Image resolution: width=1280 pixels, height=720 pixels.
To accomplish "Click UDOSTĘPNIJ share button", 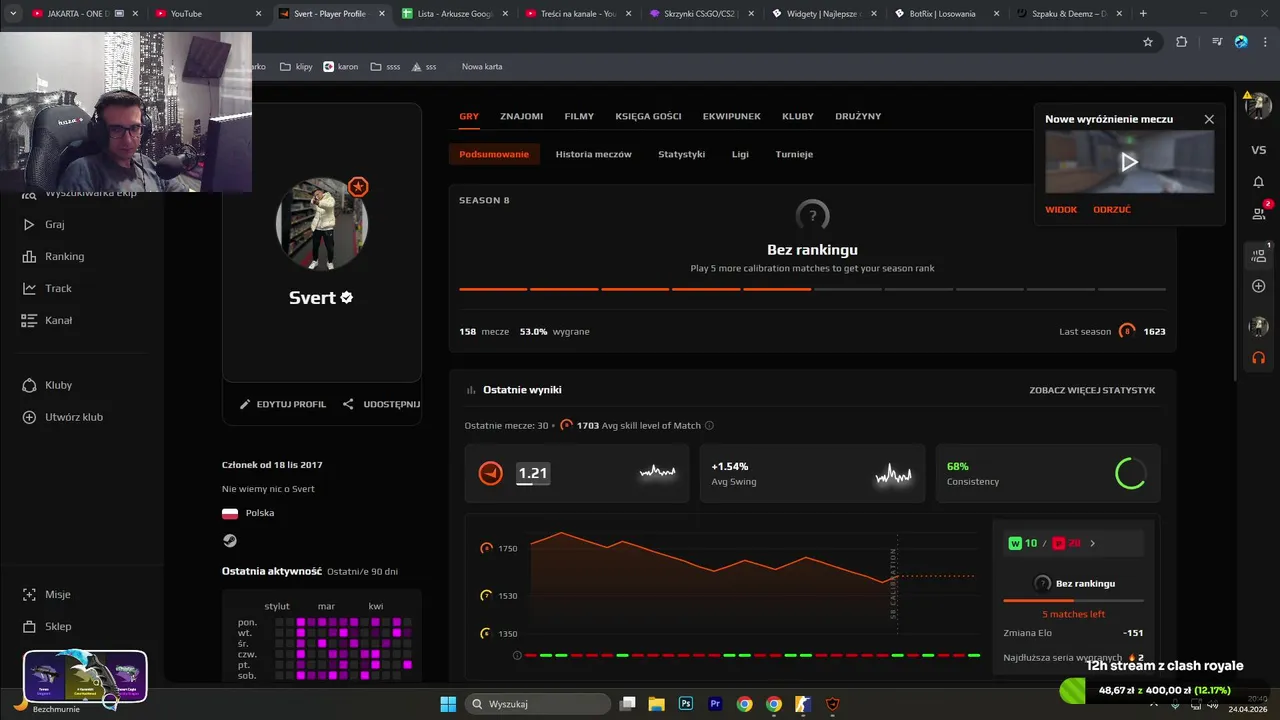I will coord(381,404).
